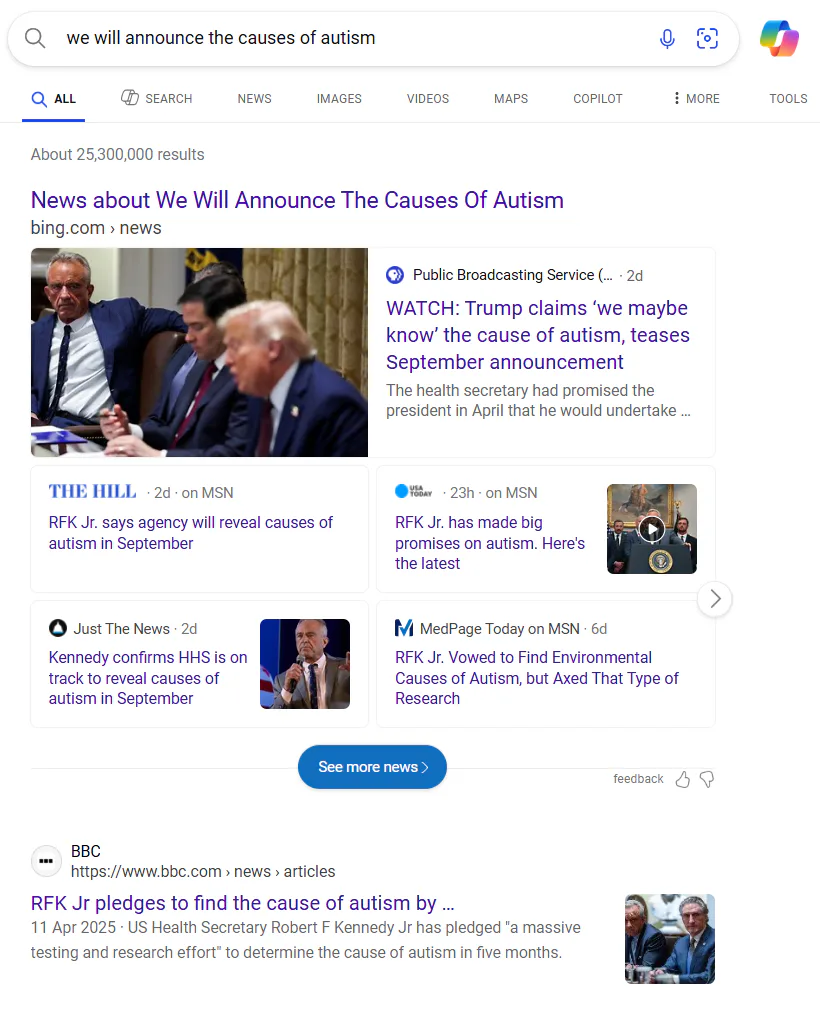The image size is (820, 1009).
Task: Play the USA Today video thumbnail
Action: (651, 529)
